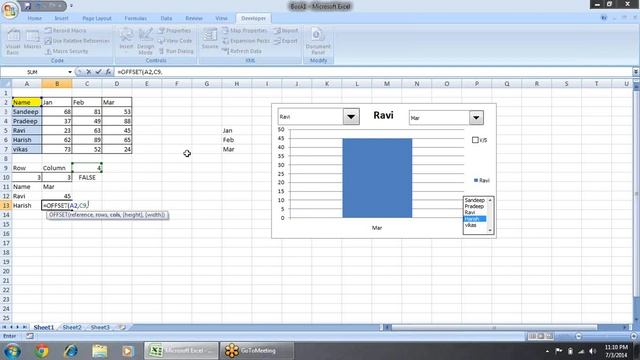Open Windows Start menu
The image size is (640, 360).
point(12,351)
